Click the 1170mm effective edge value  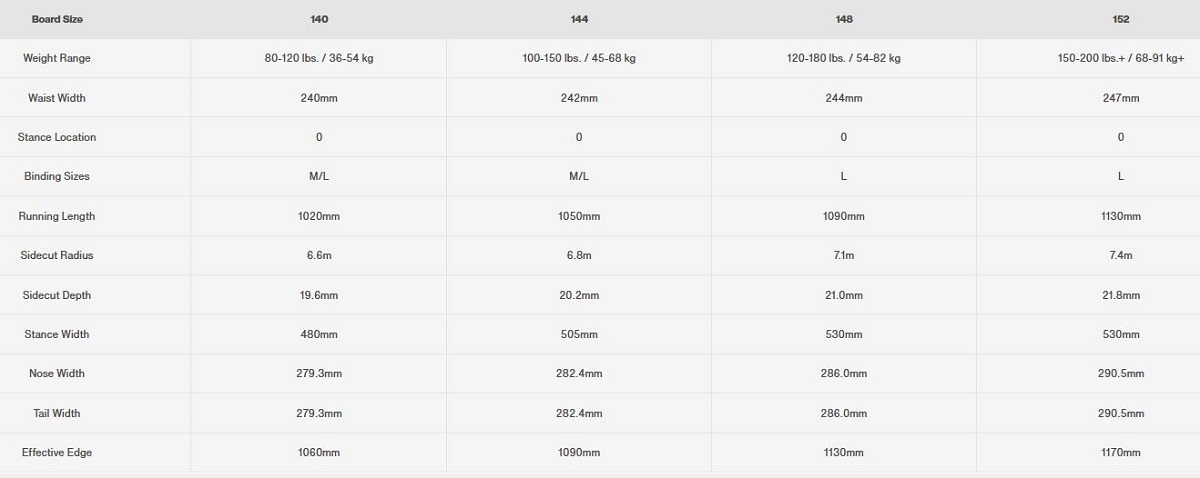tap(1121, 452)
